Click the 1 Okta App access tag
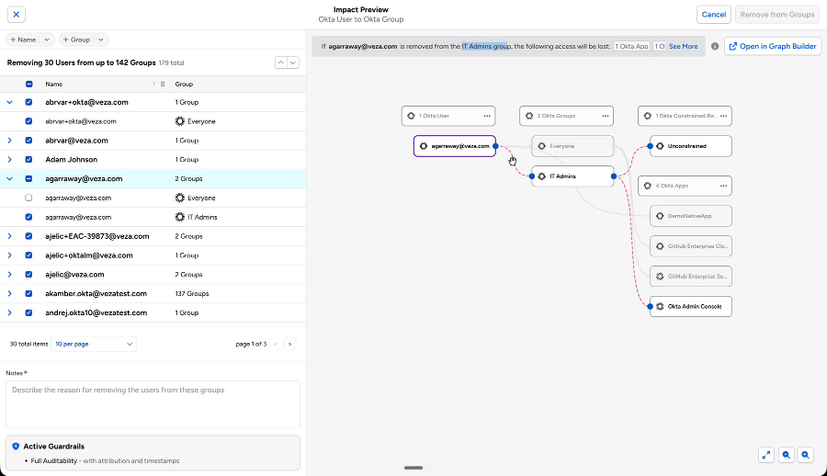Viewport: 827px width, 476px height. (x=631, y=46)
